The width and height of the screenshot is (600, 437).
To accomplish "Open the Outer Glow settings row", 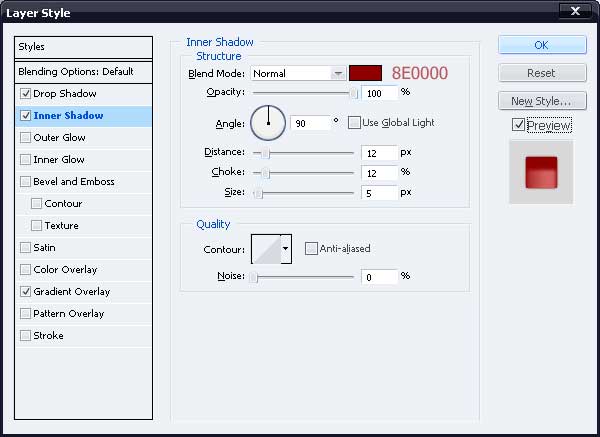I will (x=83, y=137).
